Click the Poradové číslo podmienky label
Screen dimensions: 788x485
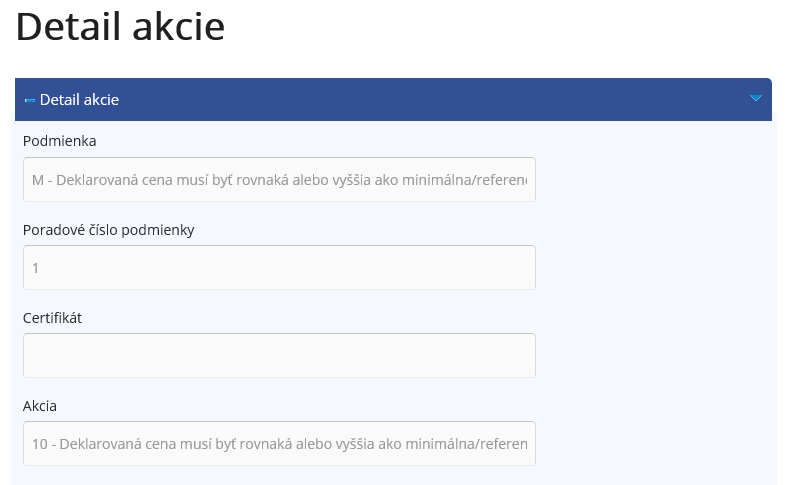(109, 230)
